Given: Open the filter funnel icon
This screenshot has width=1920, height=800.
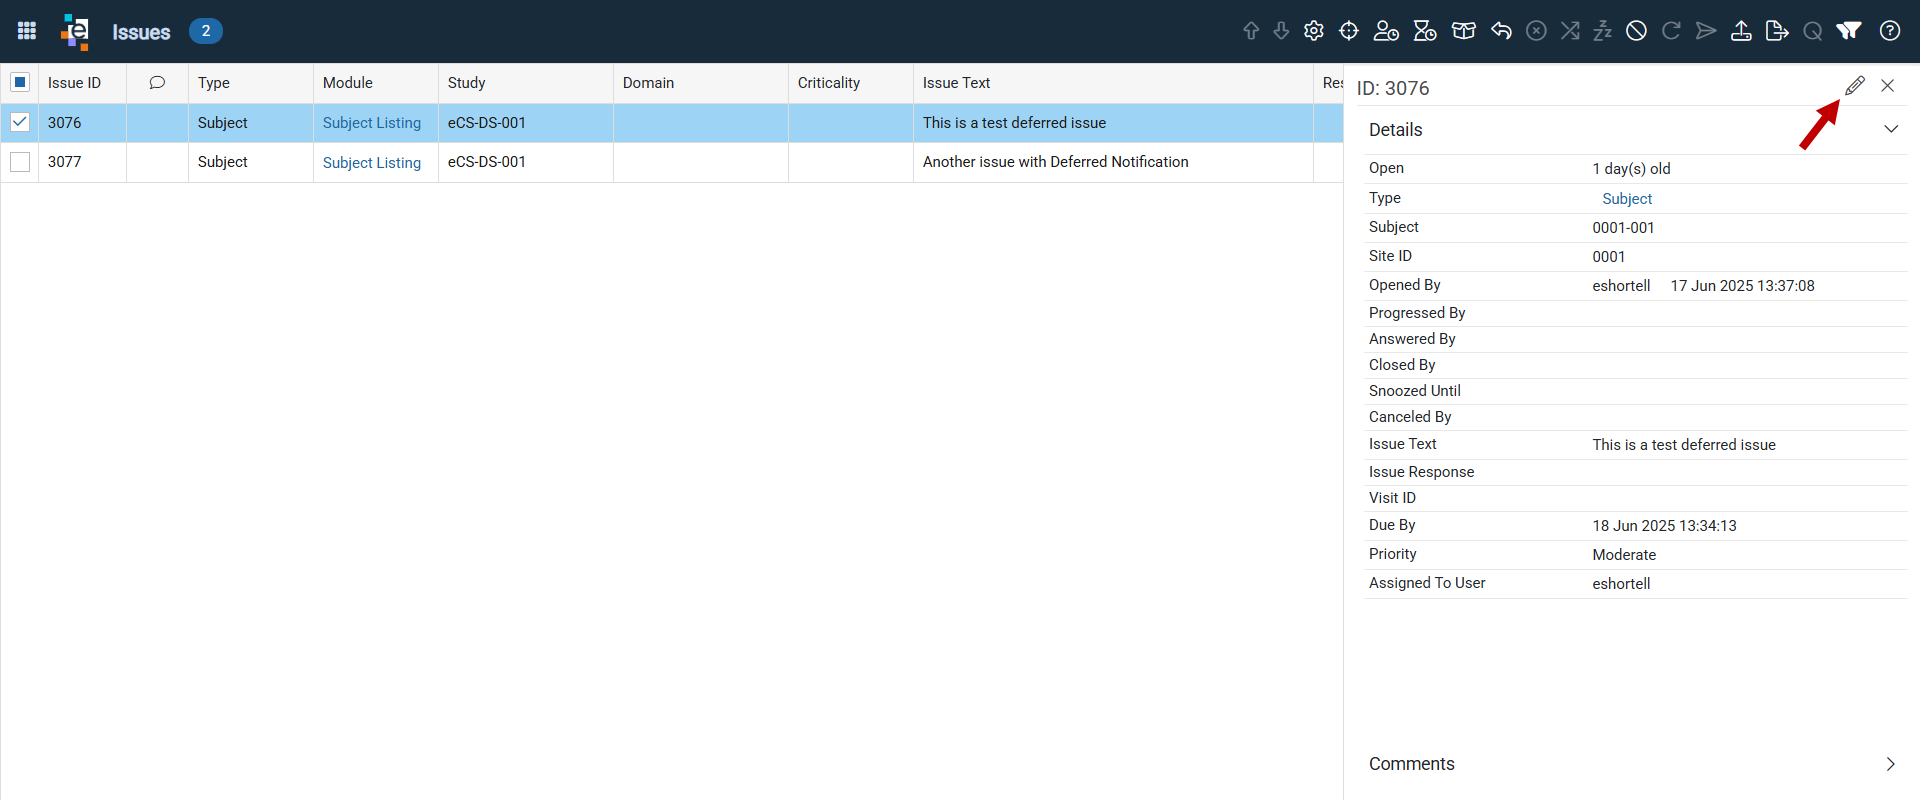Looking at the screenshot, I should (x=1849, y=31).
